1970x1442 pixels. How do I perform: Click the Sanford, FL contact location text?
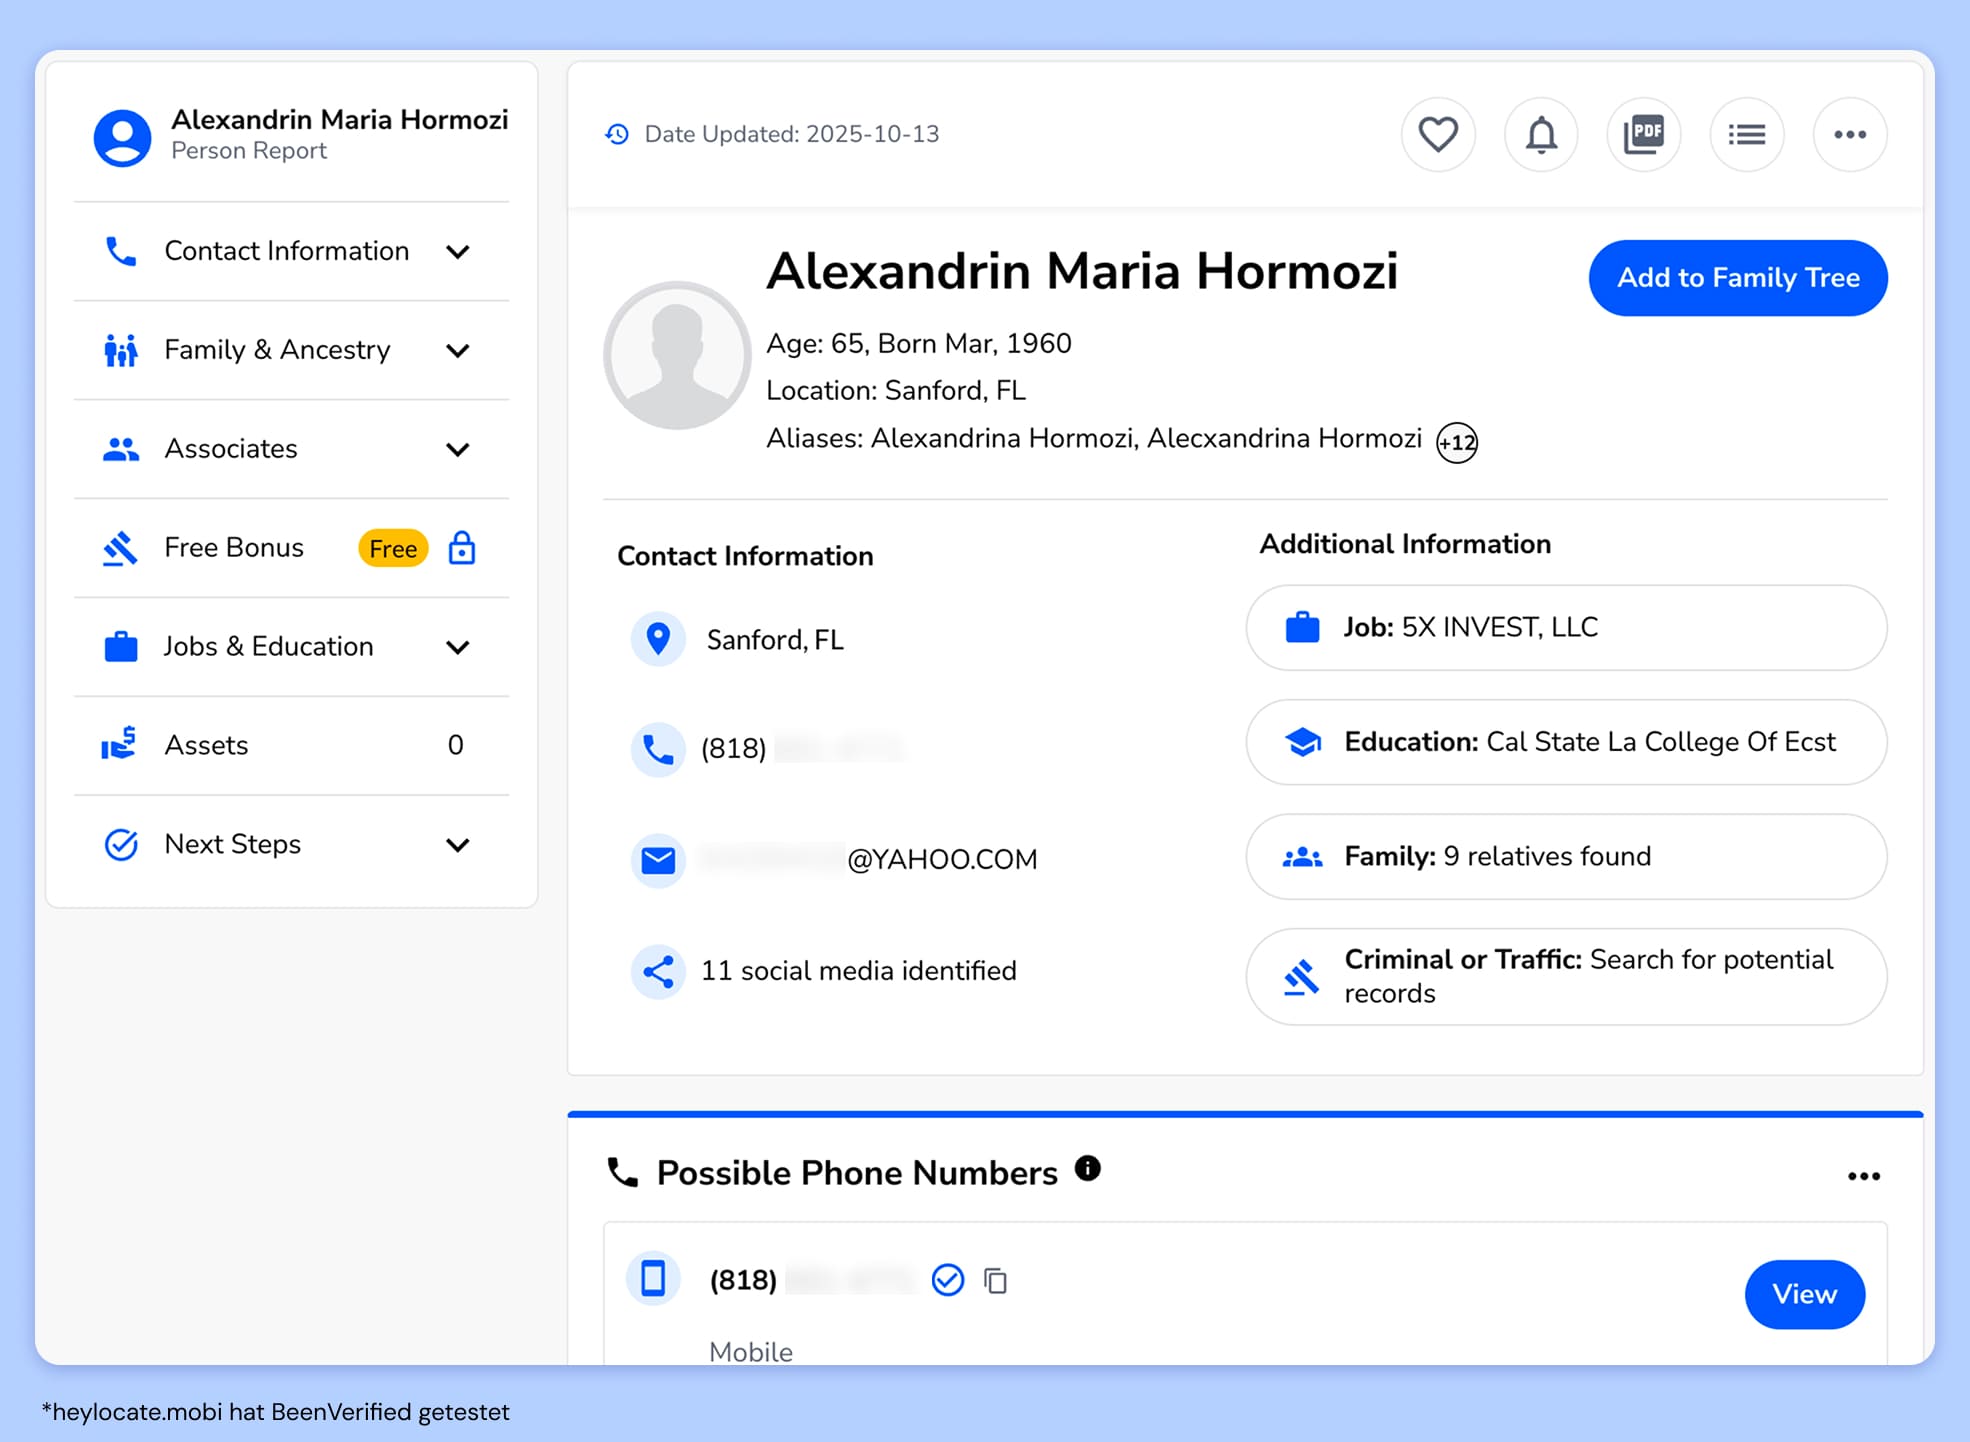point(775,640)
